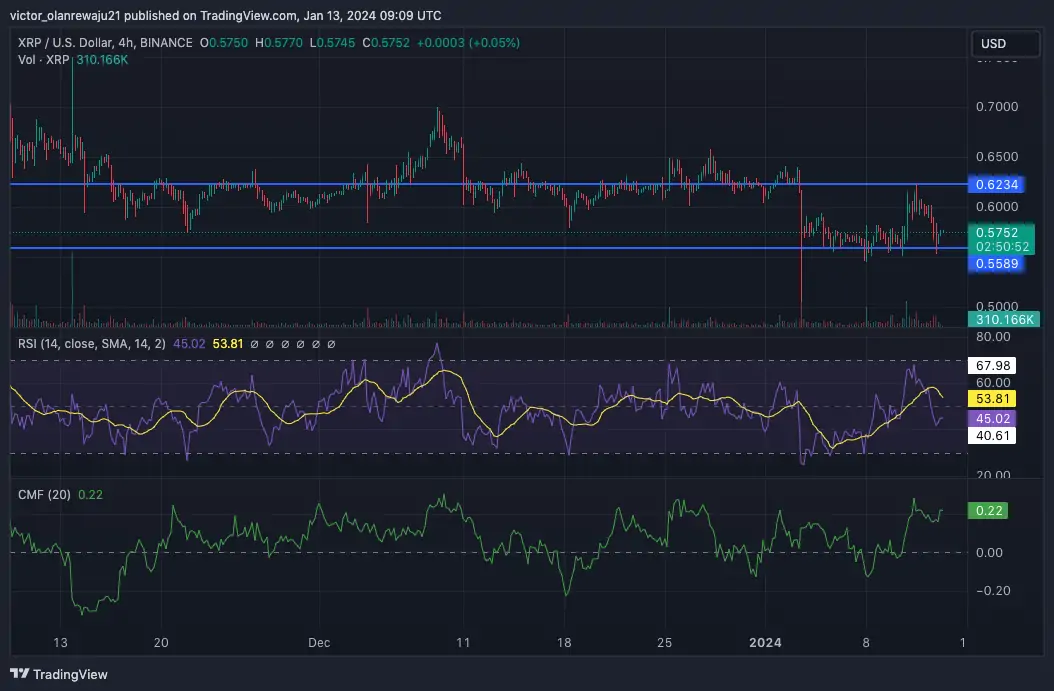This screenshot has height=691, width=1054.
Task: Click the 60.00 RSI axis value
Action: (x=993, y=382)
